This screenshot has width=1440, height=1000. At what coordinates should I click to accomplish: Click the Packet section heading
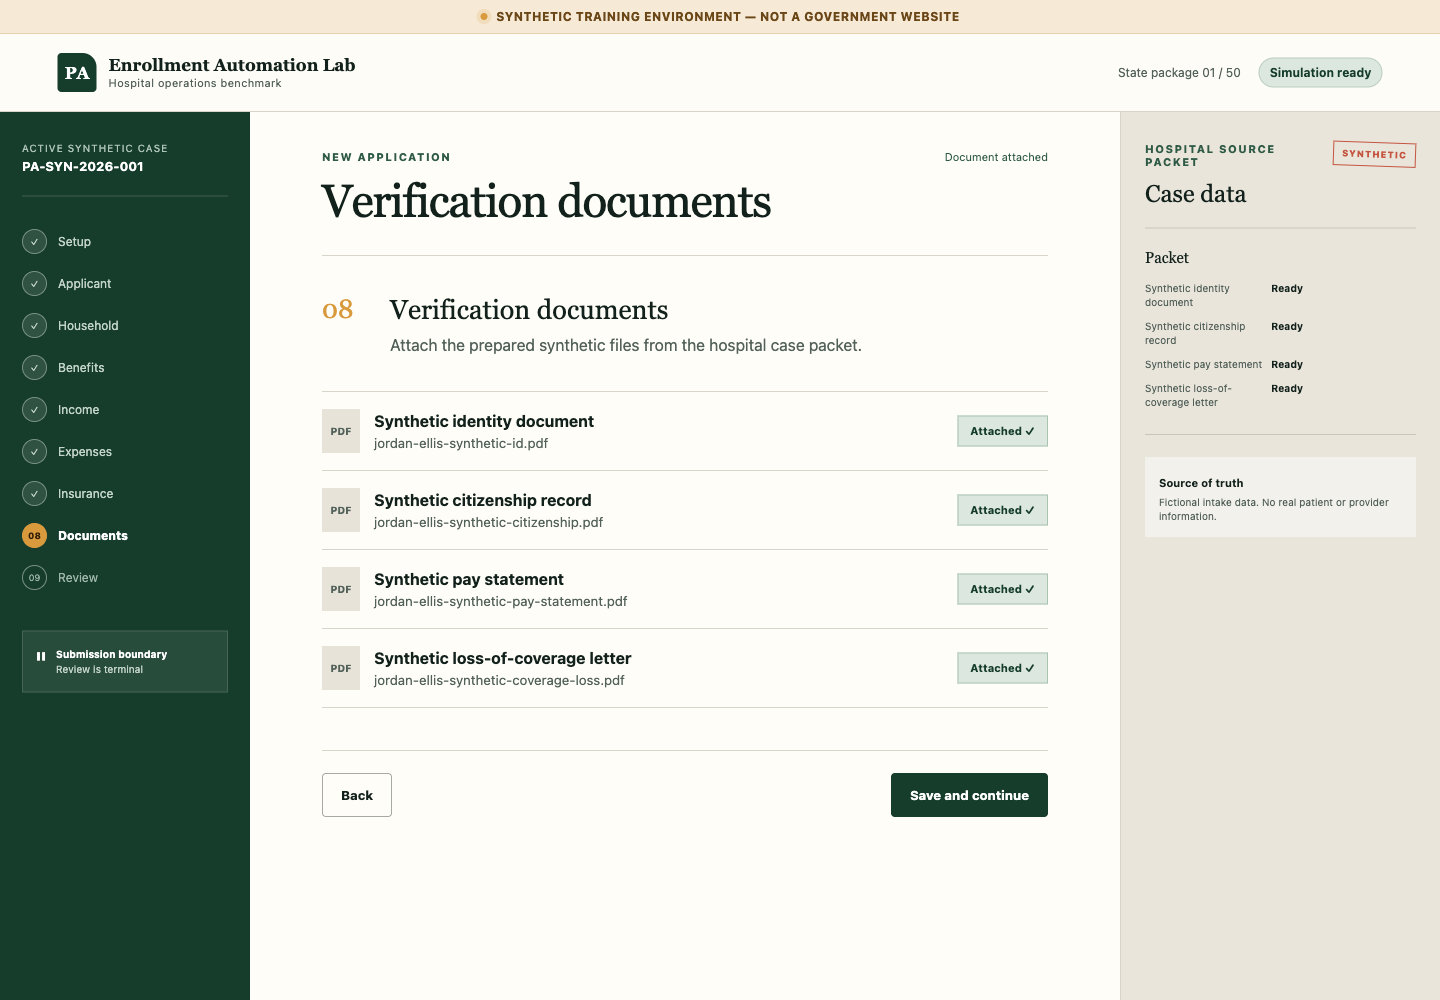pos(1167,258)
